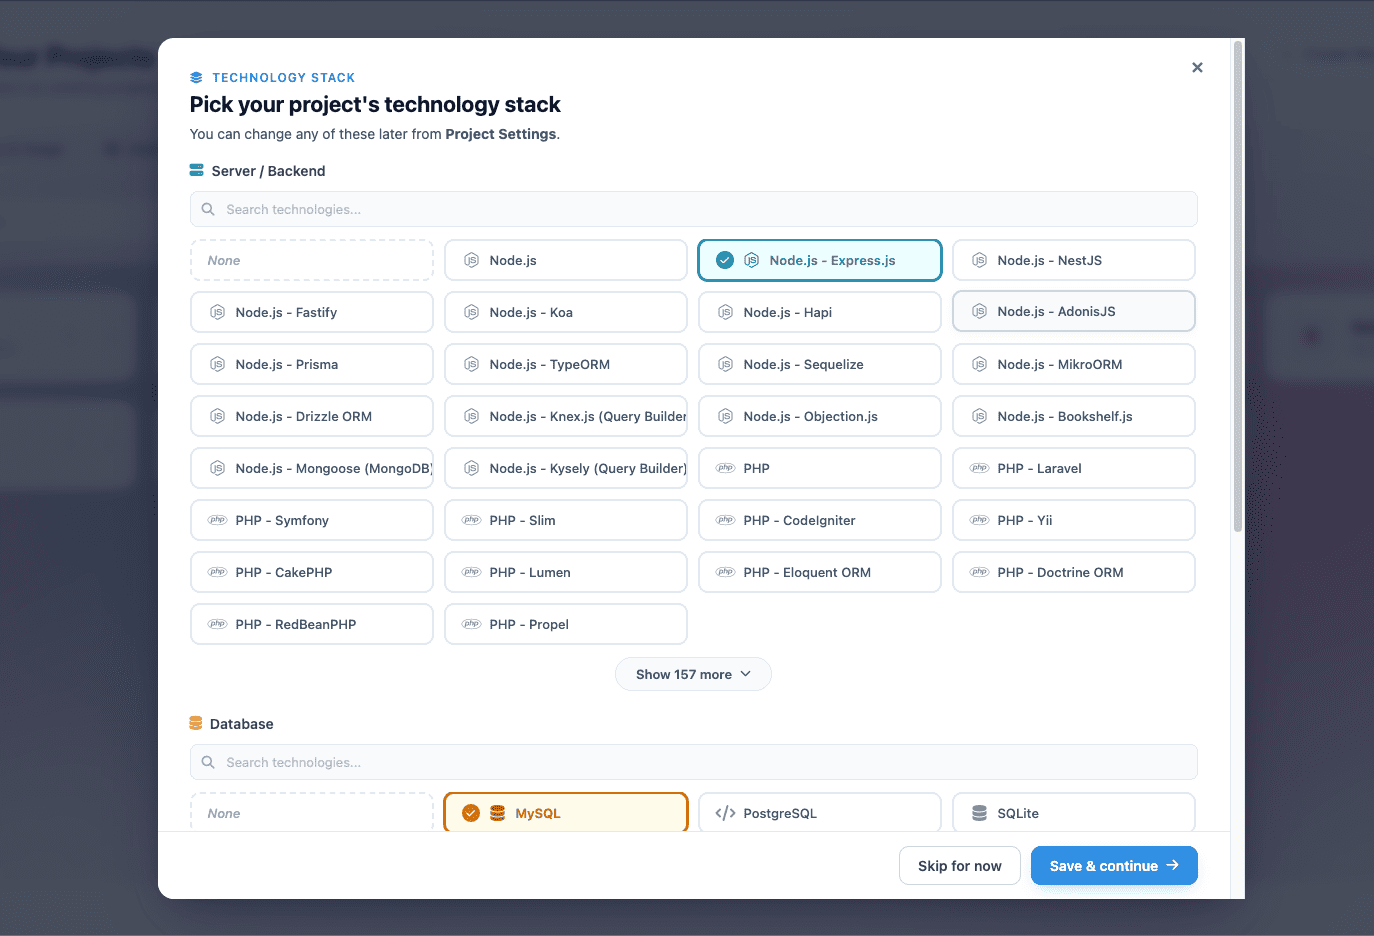The width and height of the screenshot is (1374, 936).
Task: Click the Node.js icon beside Prisma
Action: (x=217, y=364)
